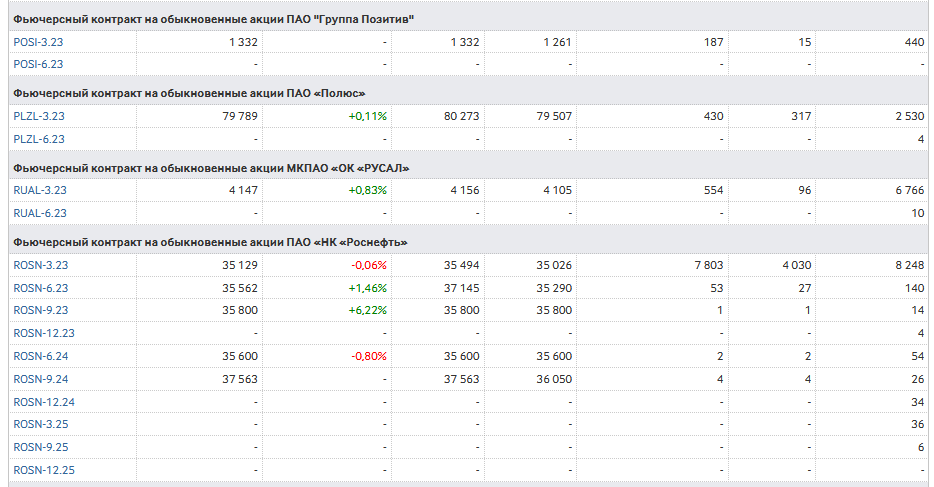Open the ROSN-6.24 contract link
934x487 pixels.
click(x=41, y=356)
